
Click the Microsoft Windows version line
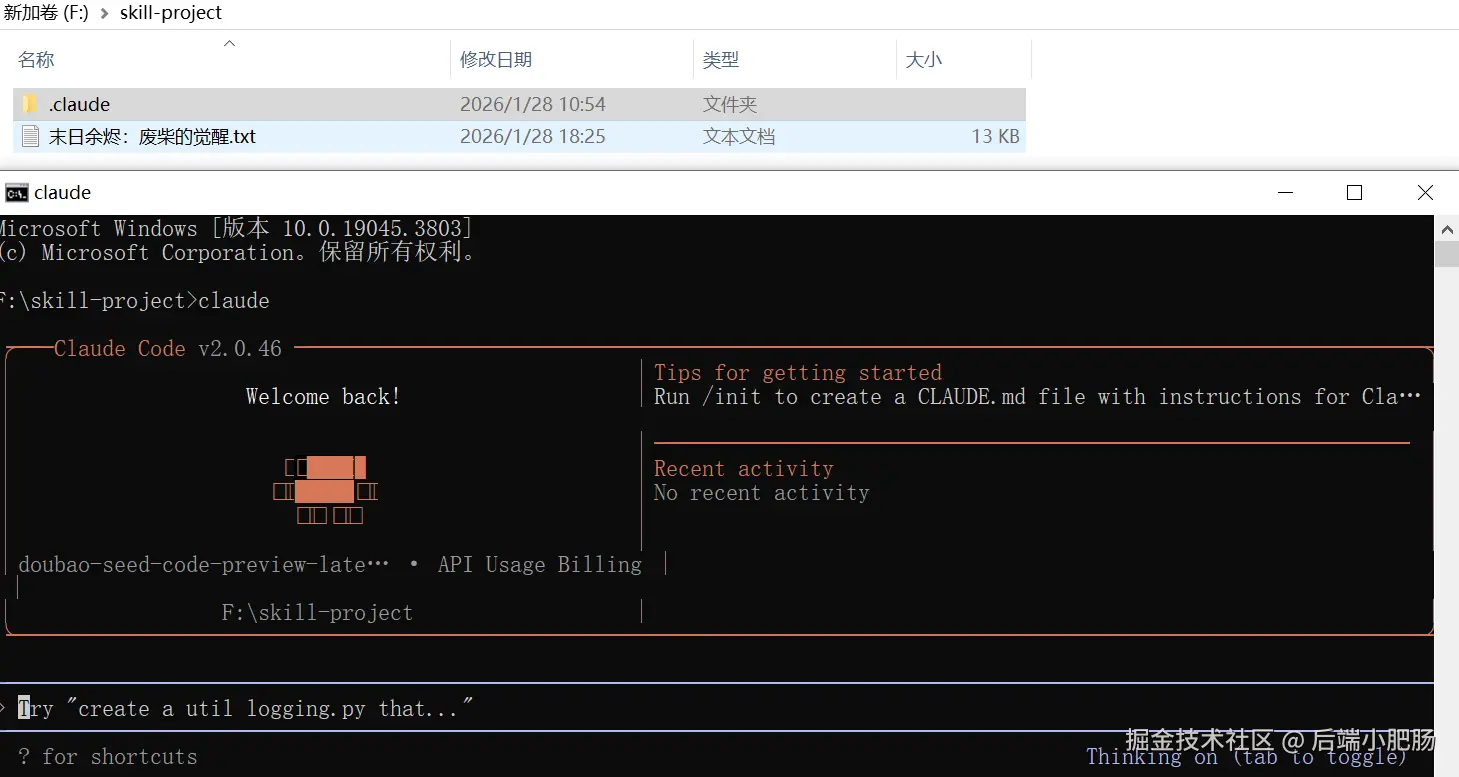coord(237,229)
